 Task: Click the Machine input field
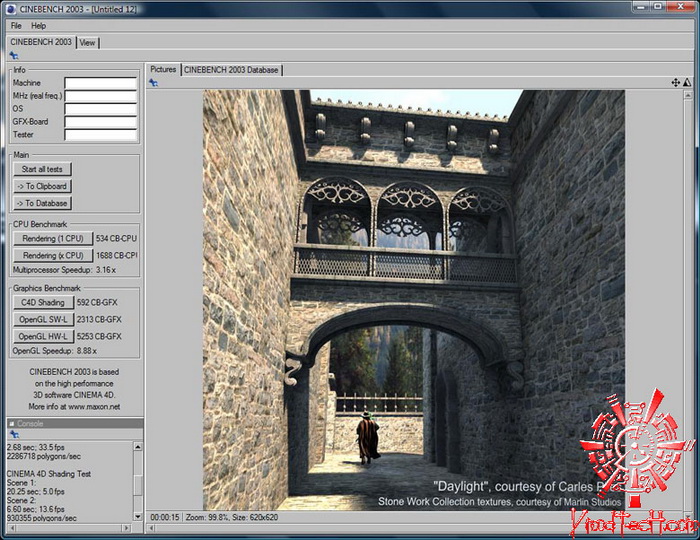pos(100,83)
